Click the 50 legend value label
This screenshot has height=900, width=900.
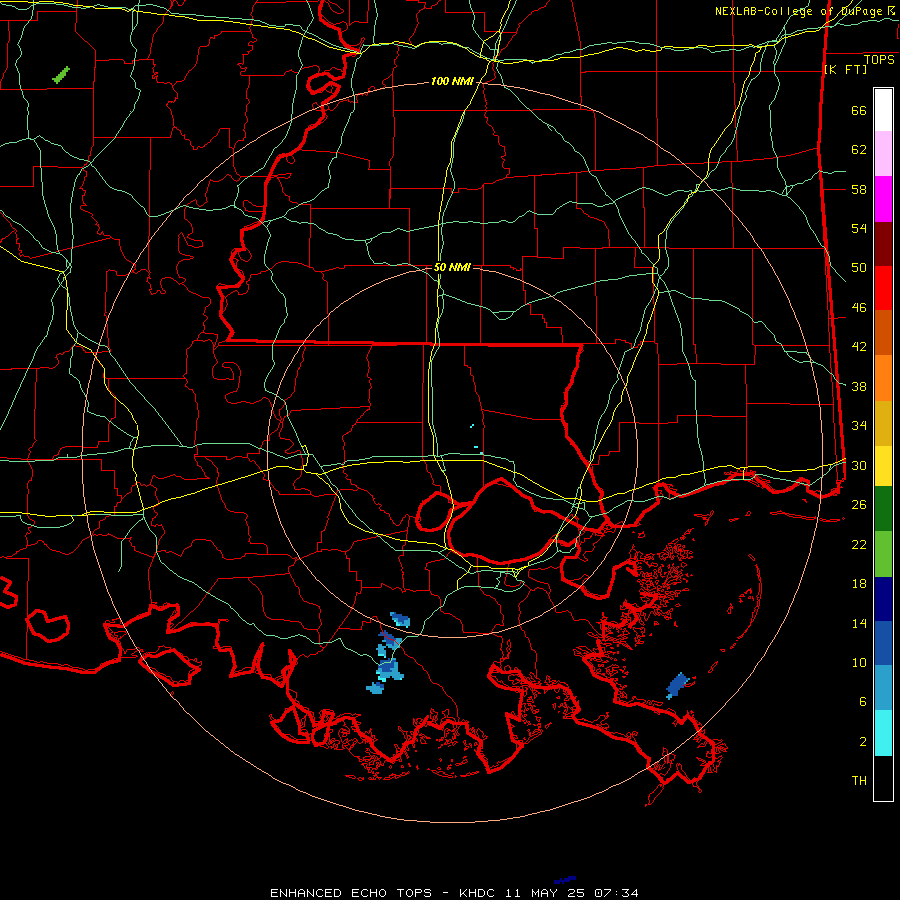(859, 267)
